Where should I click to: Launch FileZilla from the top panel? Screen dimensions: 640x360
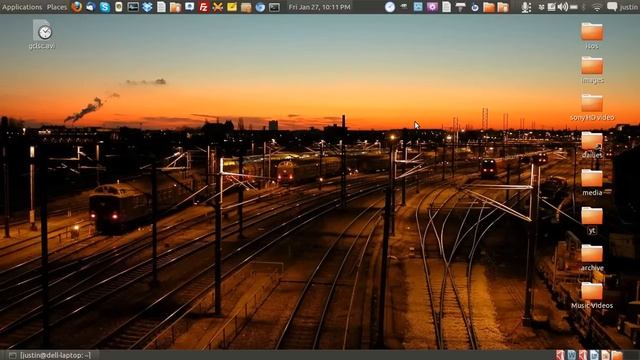(x=203, y=7)
